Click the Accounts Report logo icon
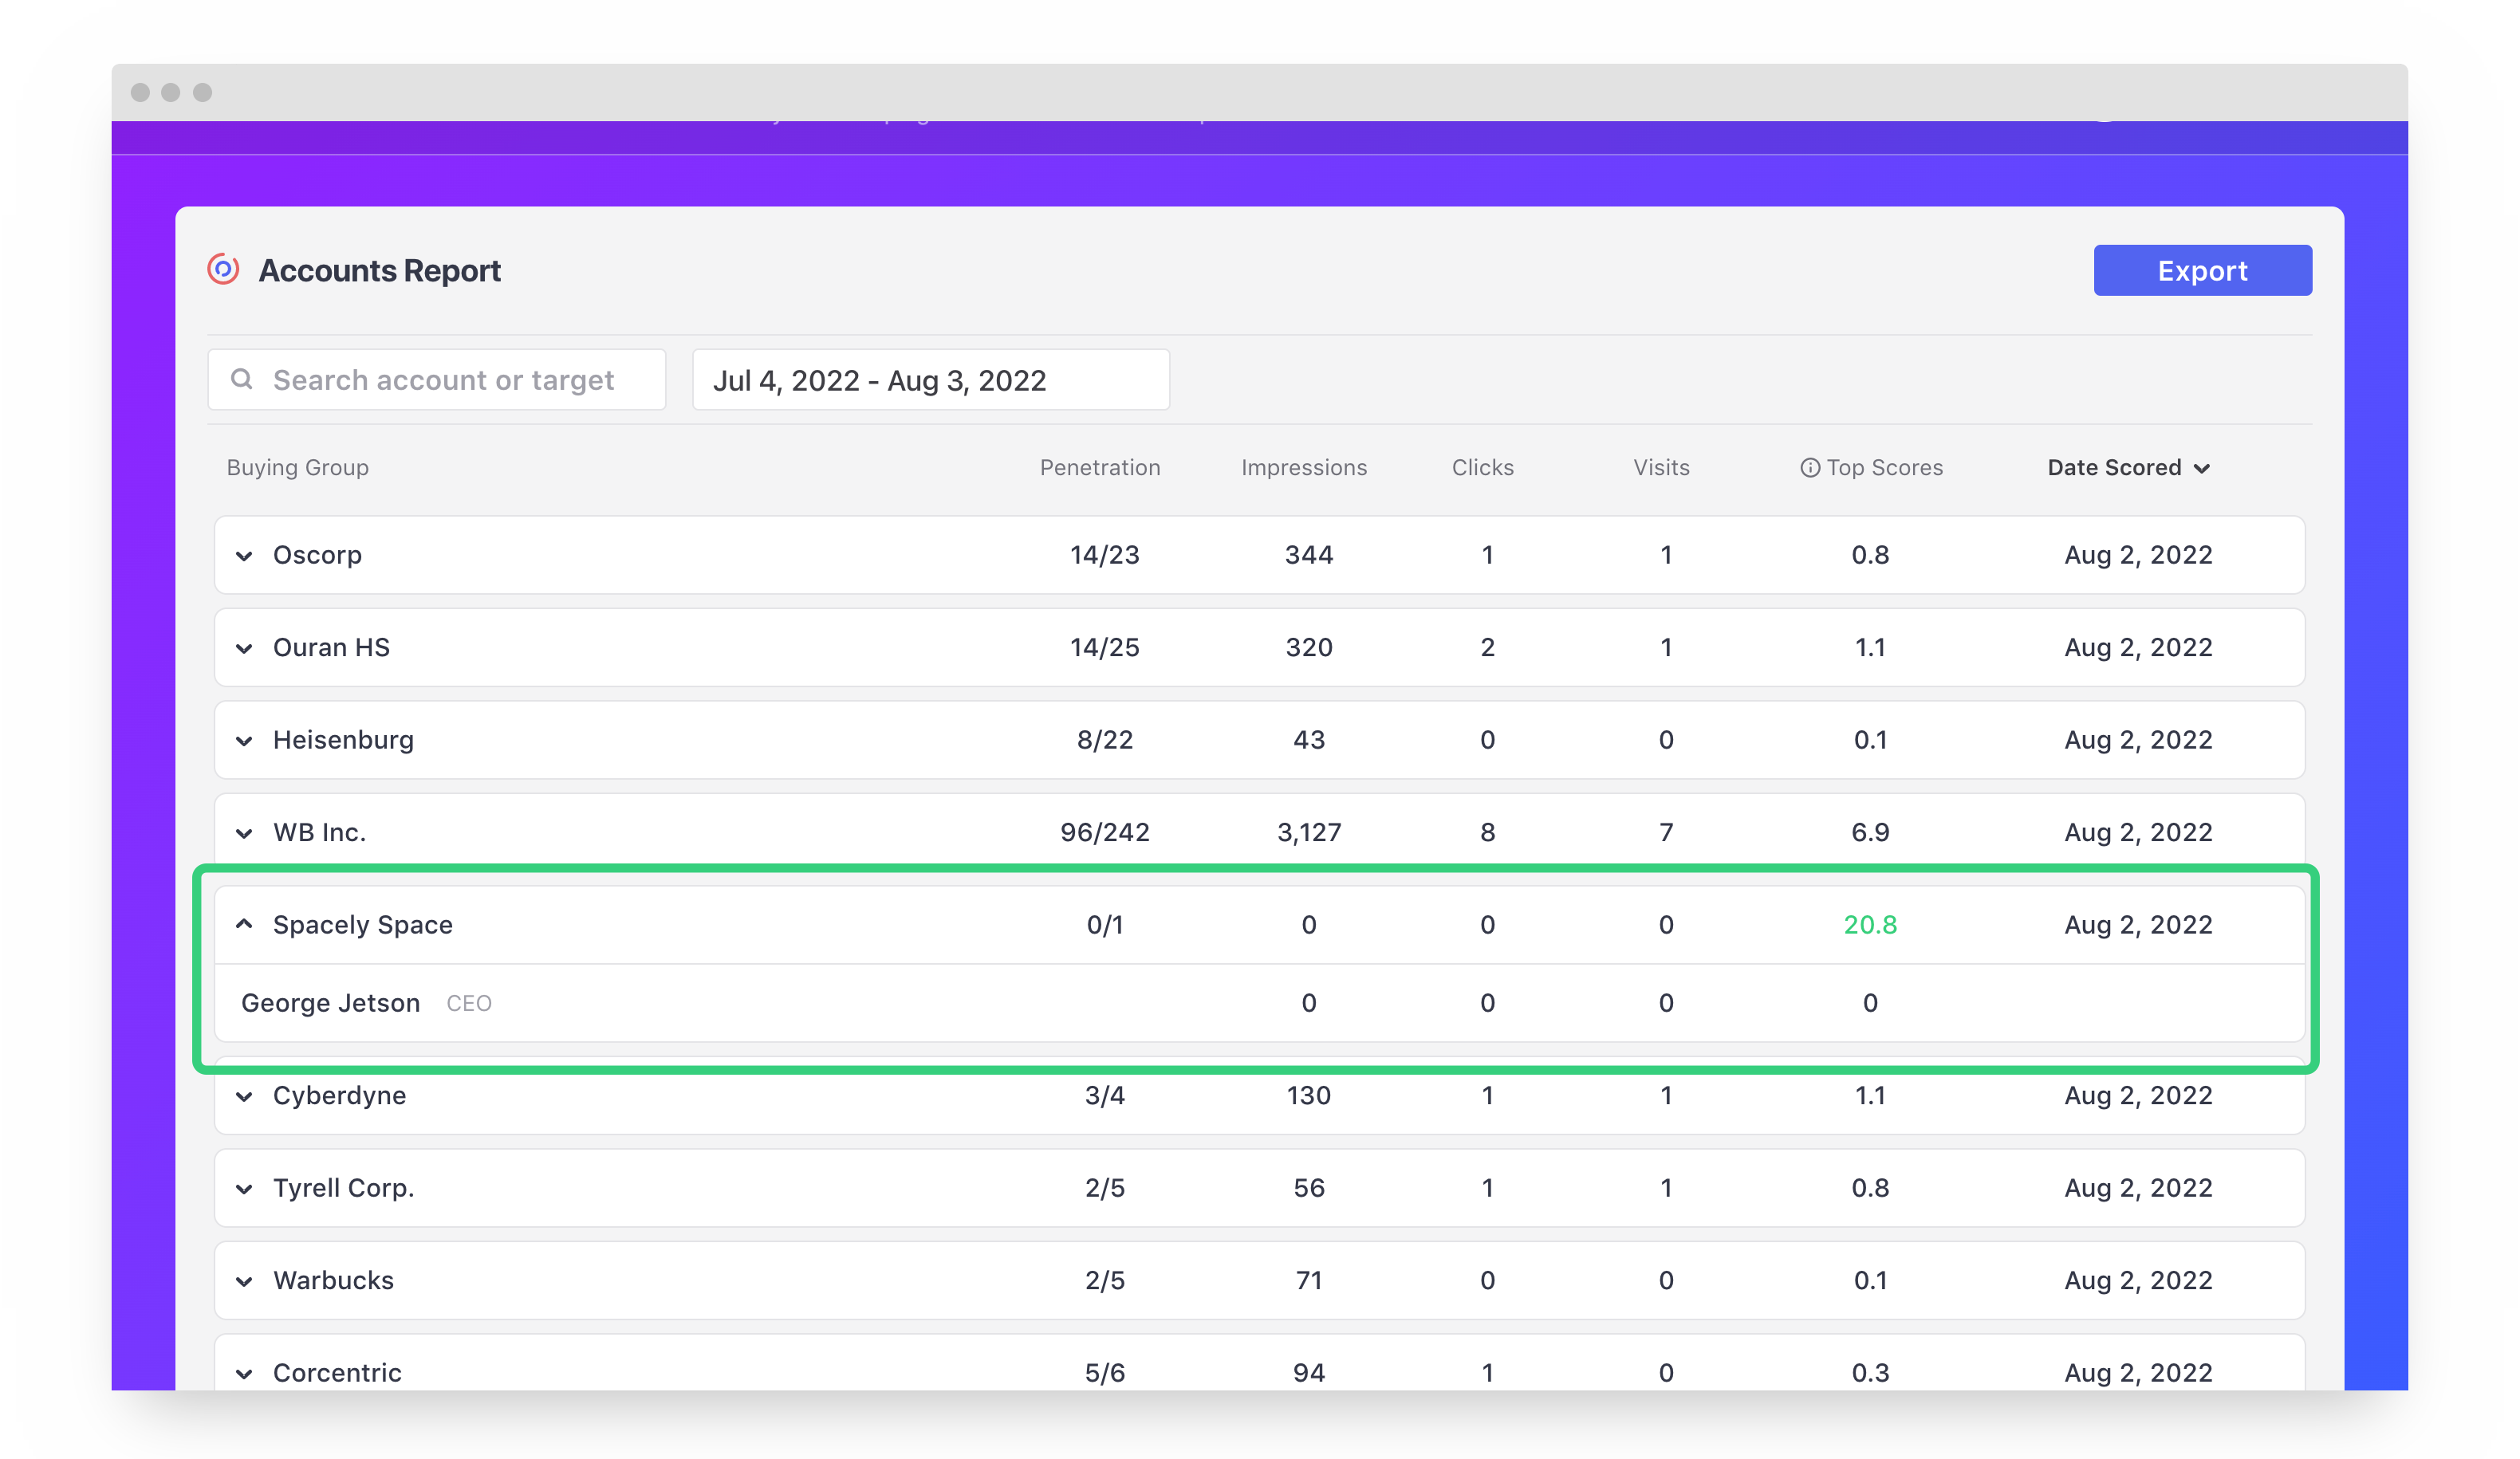This screenshot has width=2520, height=1459. [x=223, y=269]
